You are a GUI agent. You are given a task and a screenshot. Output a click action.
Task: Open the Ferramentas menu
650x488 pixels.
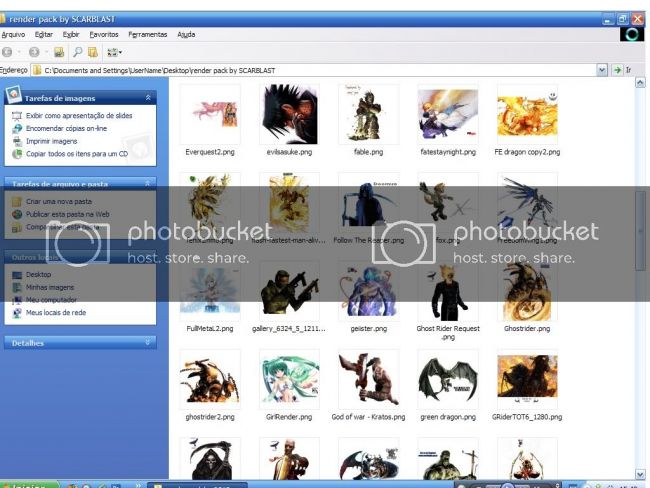[148, 34]
